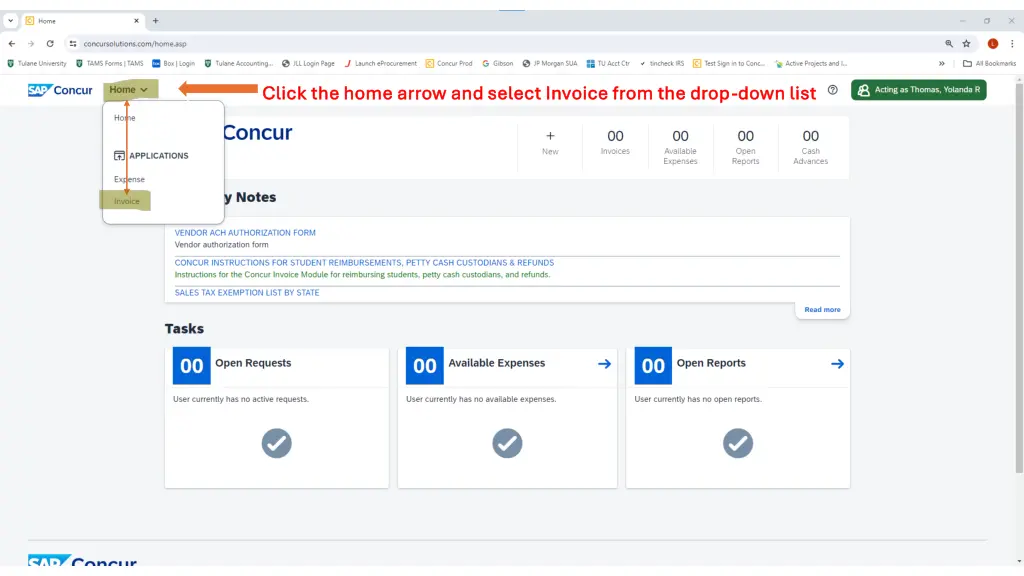Close the Home browser tab
The height and width of the screenshot is (576, 1024).
(136, 21)
